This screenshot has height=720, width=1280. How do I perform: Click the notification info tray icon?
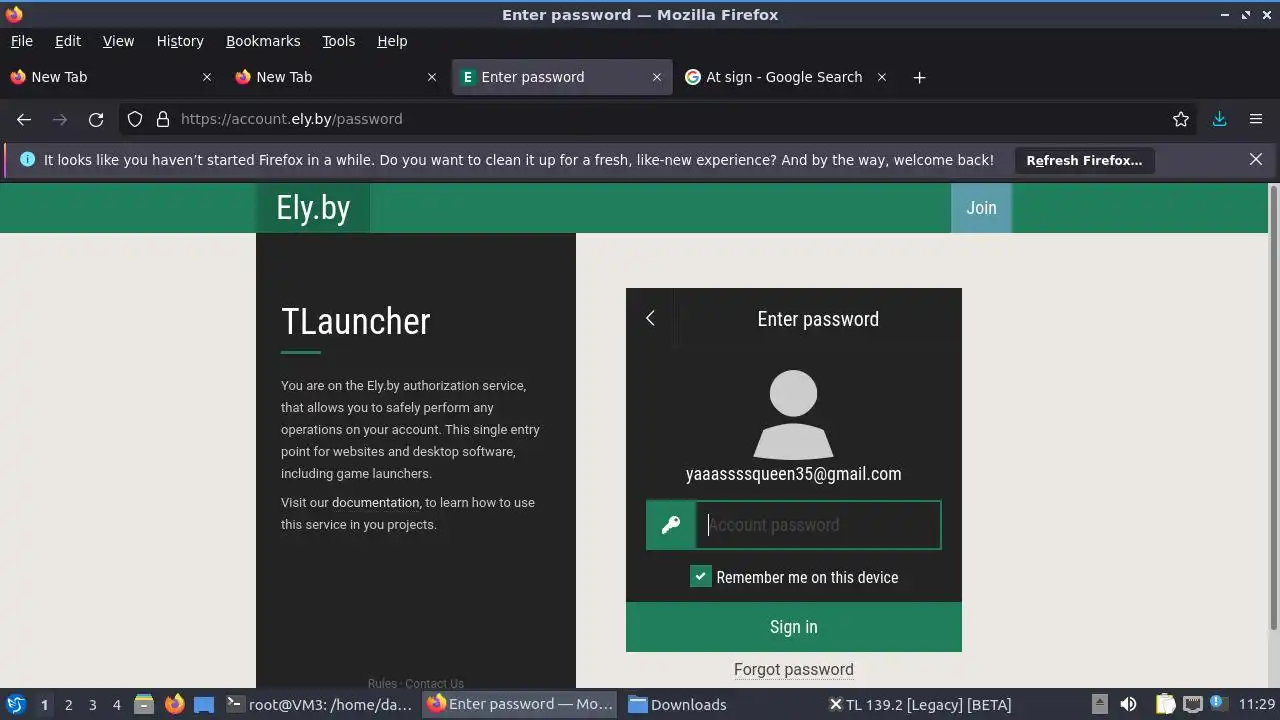1218,704
